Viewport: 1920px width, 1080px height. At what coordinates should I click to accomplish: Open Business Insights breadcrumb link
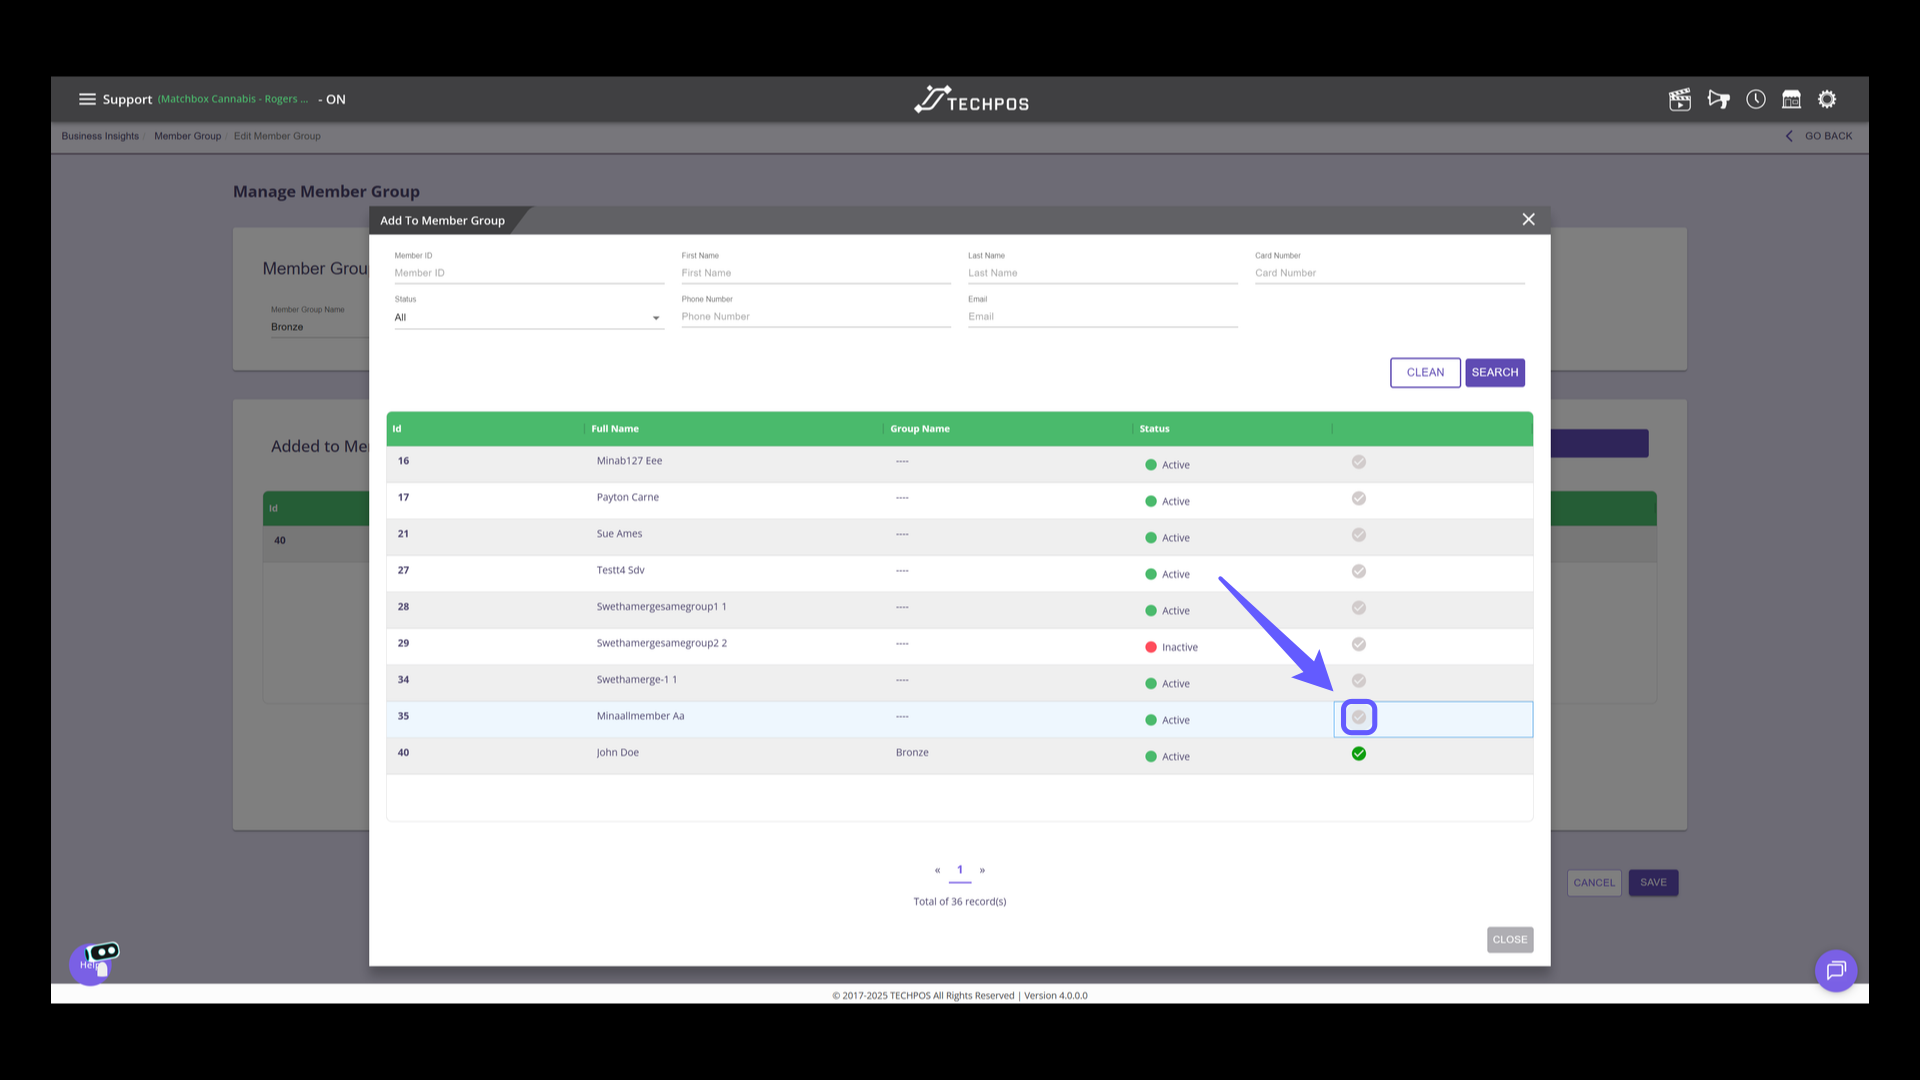[100, 136]
